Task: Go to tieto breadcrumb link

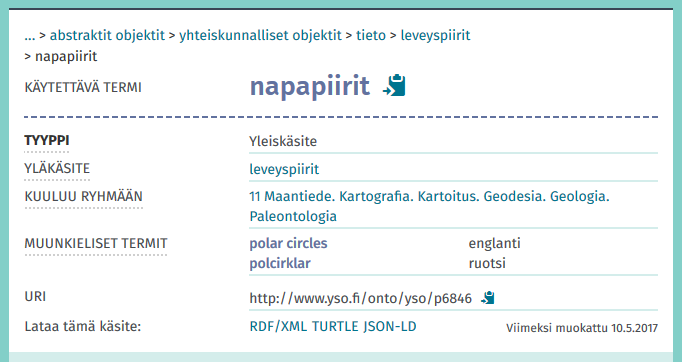Action: (371, 35)
